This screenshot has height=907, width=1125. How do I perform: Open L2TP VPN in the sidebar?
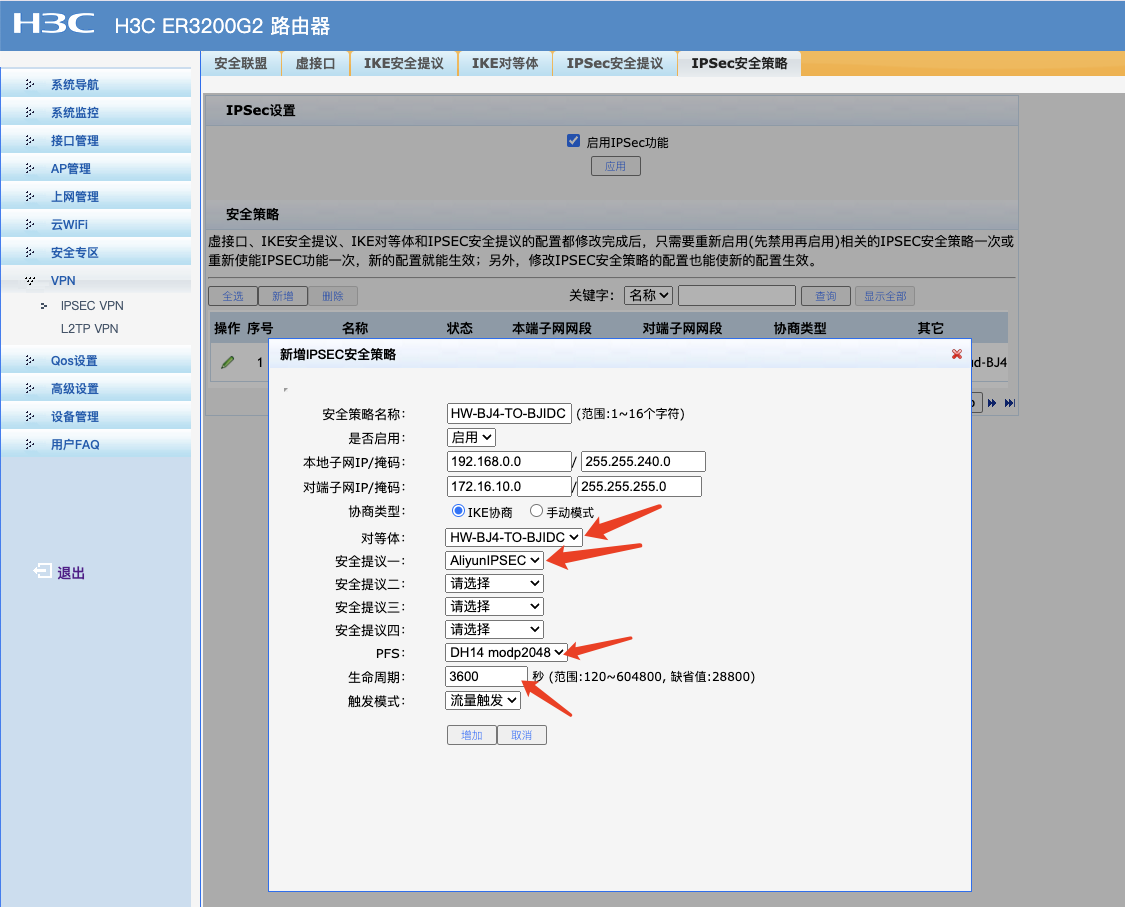(x=89, y=329)
